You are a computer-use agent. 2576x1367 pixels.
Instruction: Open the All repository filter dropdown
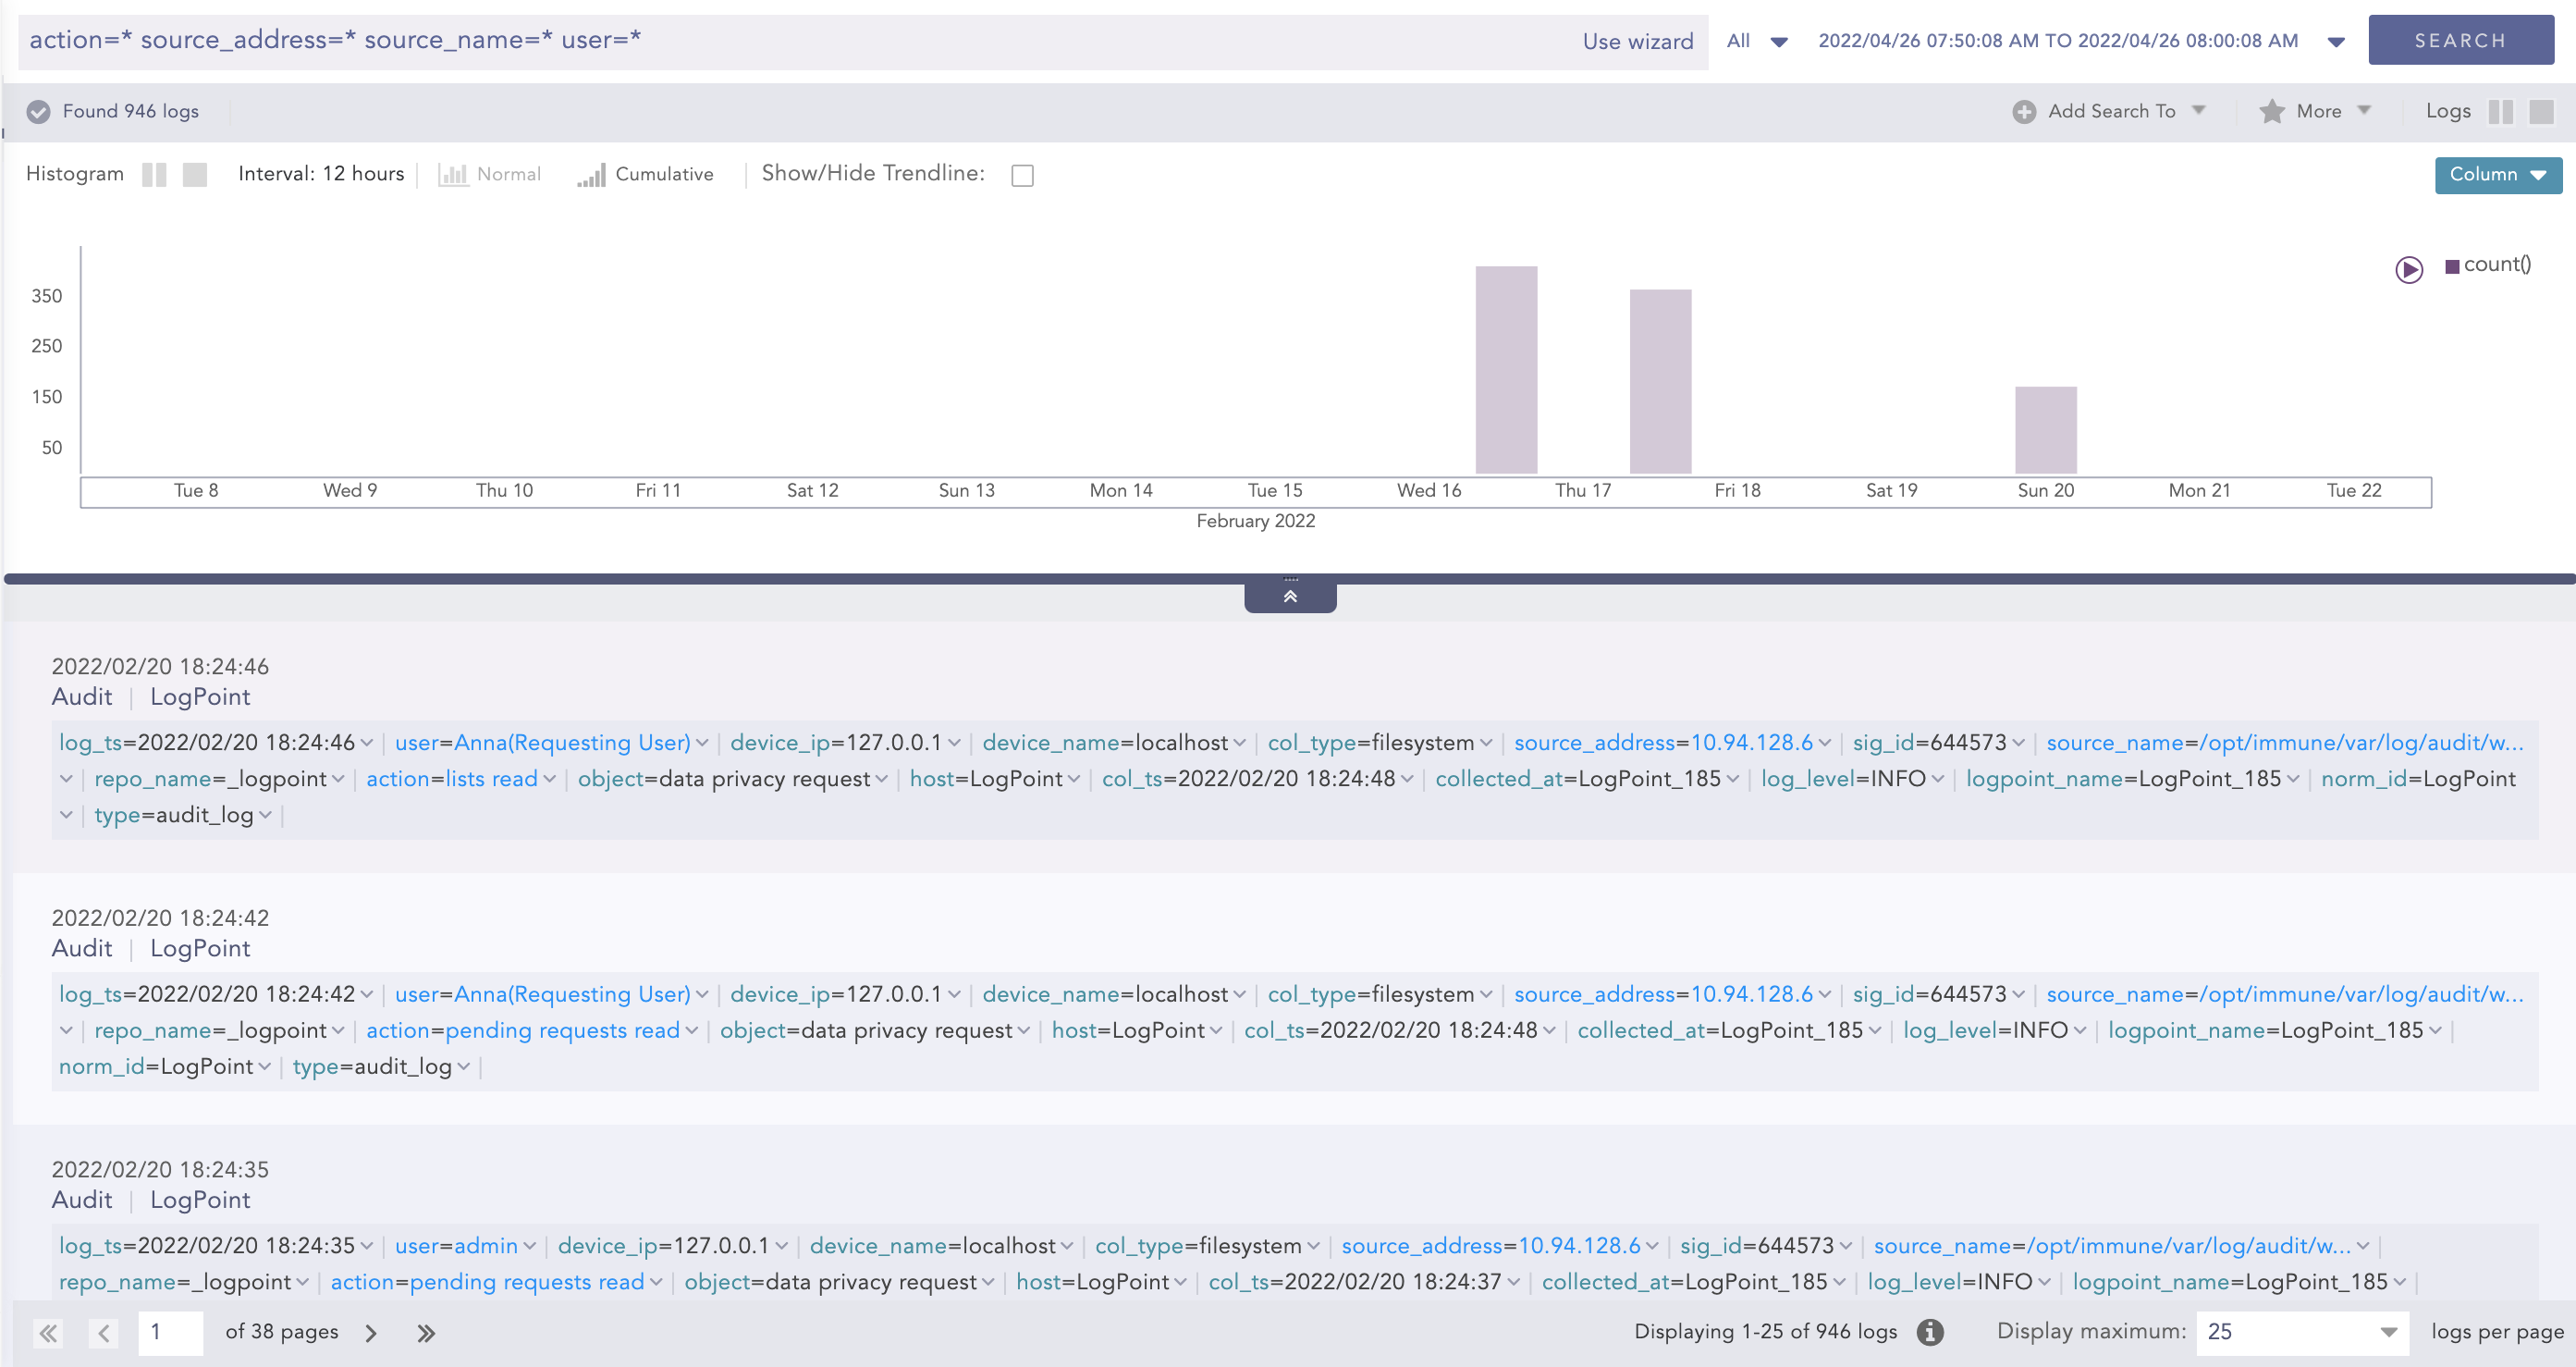[1756, 40]
